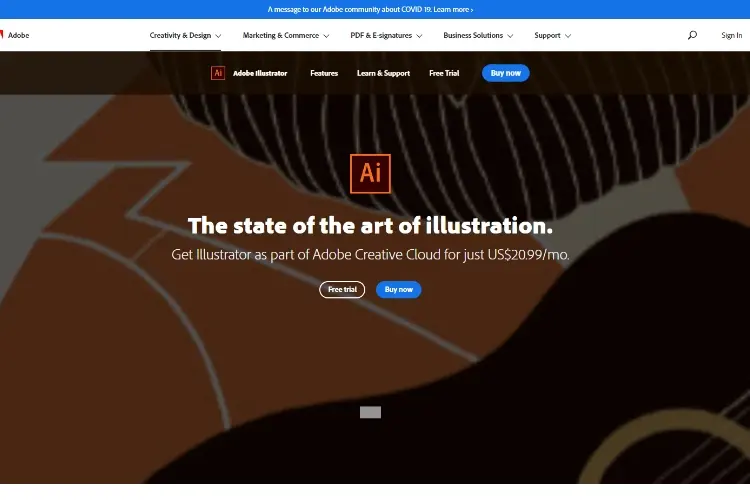750x500 pixels.
Task: Open the search magnifier icon
Action: 692,35
